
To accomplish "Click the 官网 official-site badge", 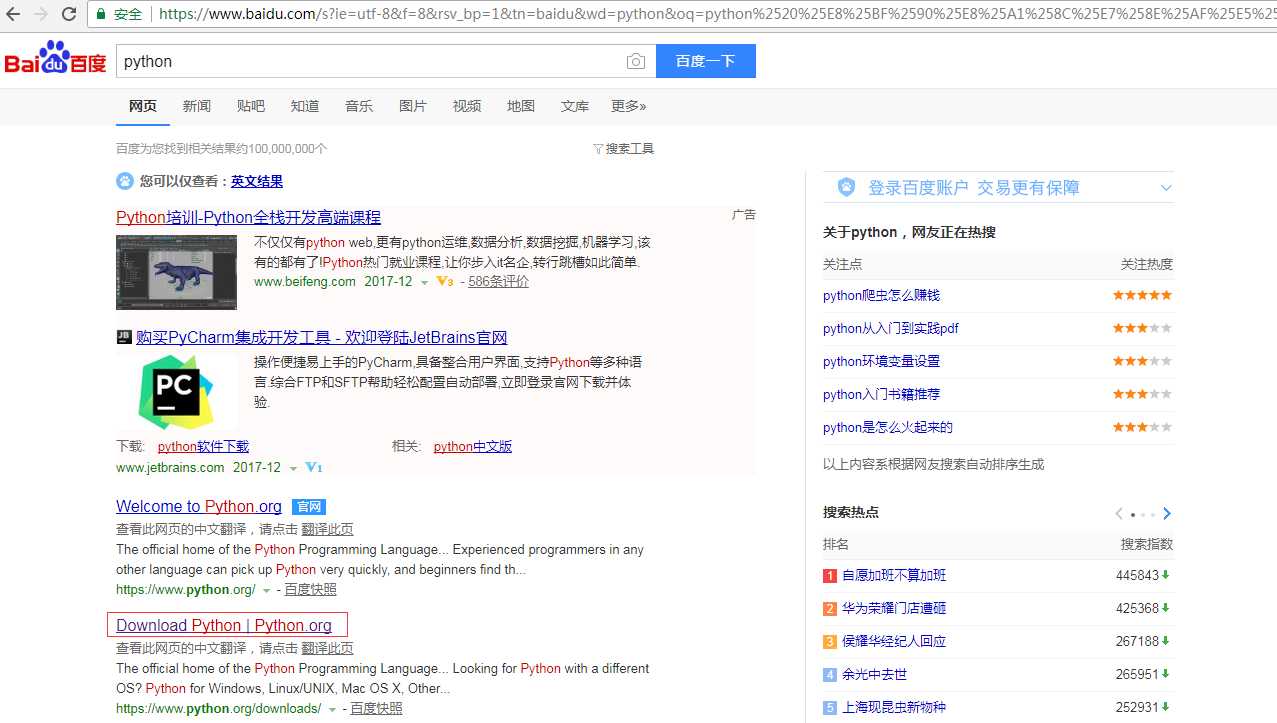I will [309, 507].
